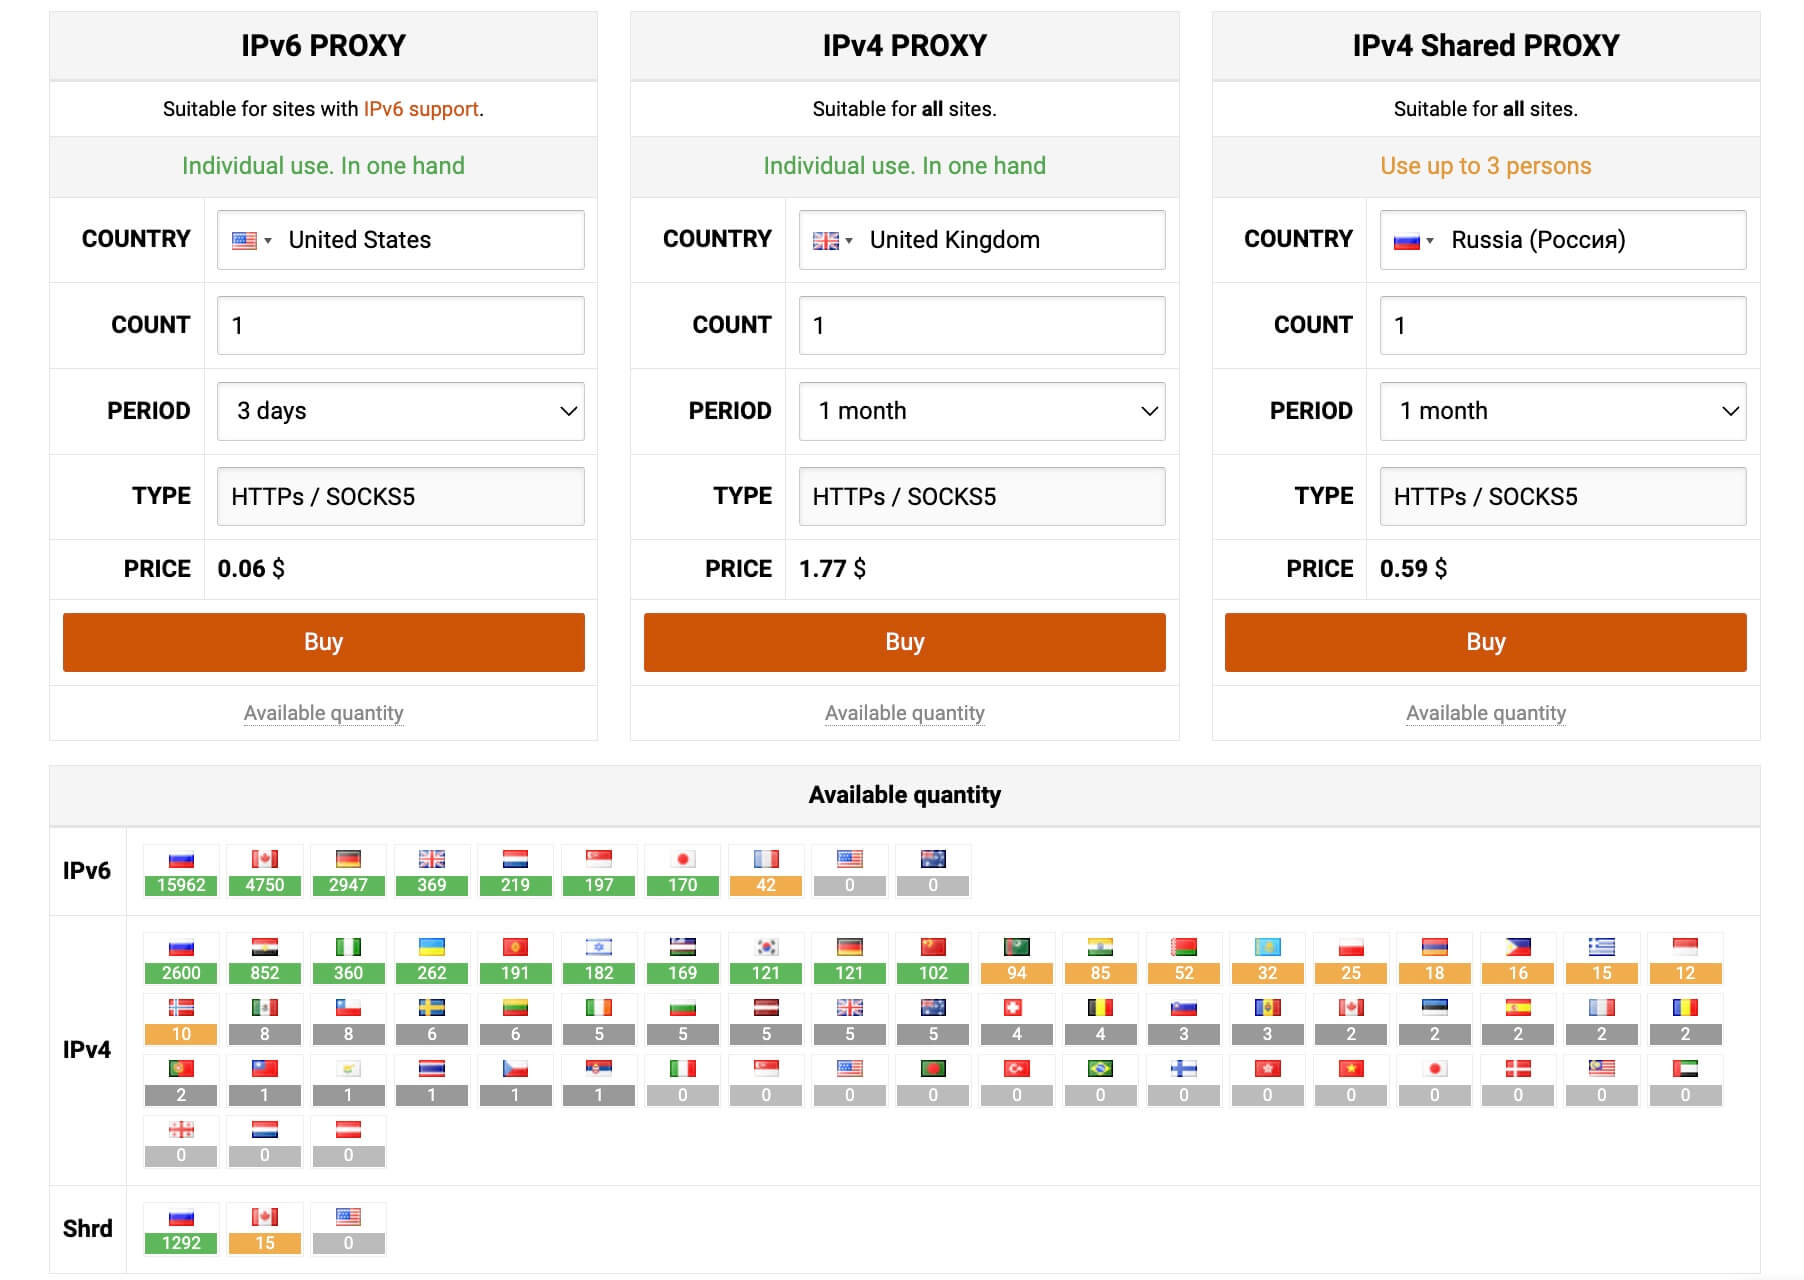This screenshot has width=1804, height=1280.
Task: Click Buy for the IPv4 Shared PROXY
Action: [x=1486, y=642]
